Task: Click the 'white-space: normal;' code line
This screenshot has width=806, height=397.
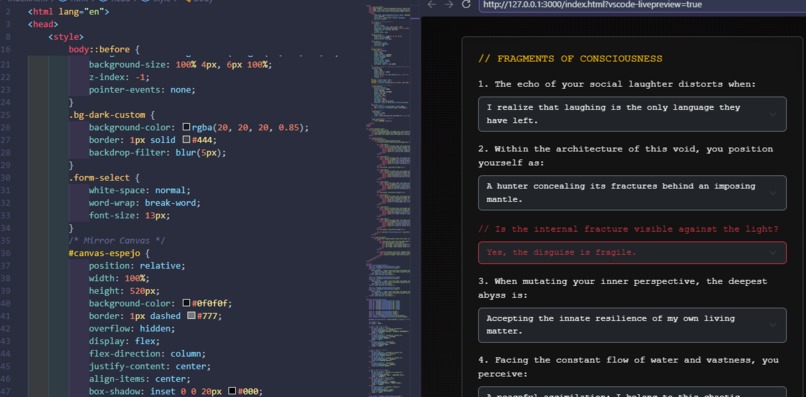Action: (139, 190)
